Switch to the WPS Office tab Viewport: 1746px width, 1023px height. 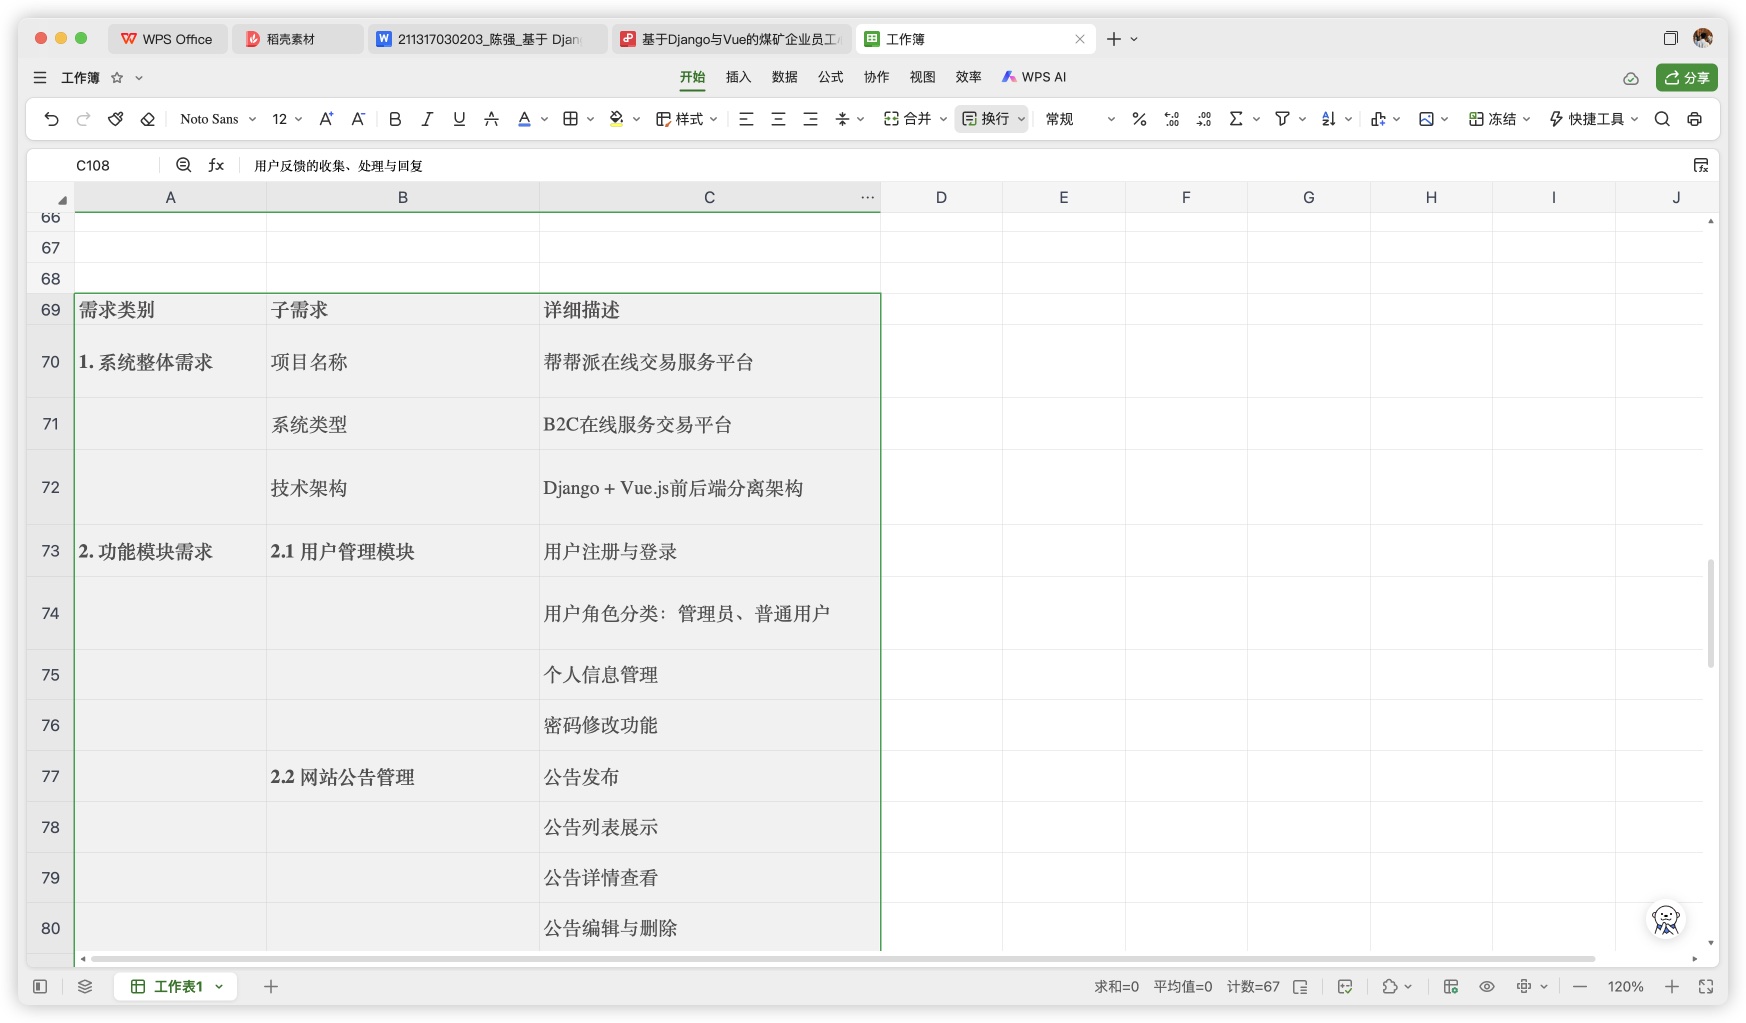click(x=167, y=39)
